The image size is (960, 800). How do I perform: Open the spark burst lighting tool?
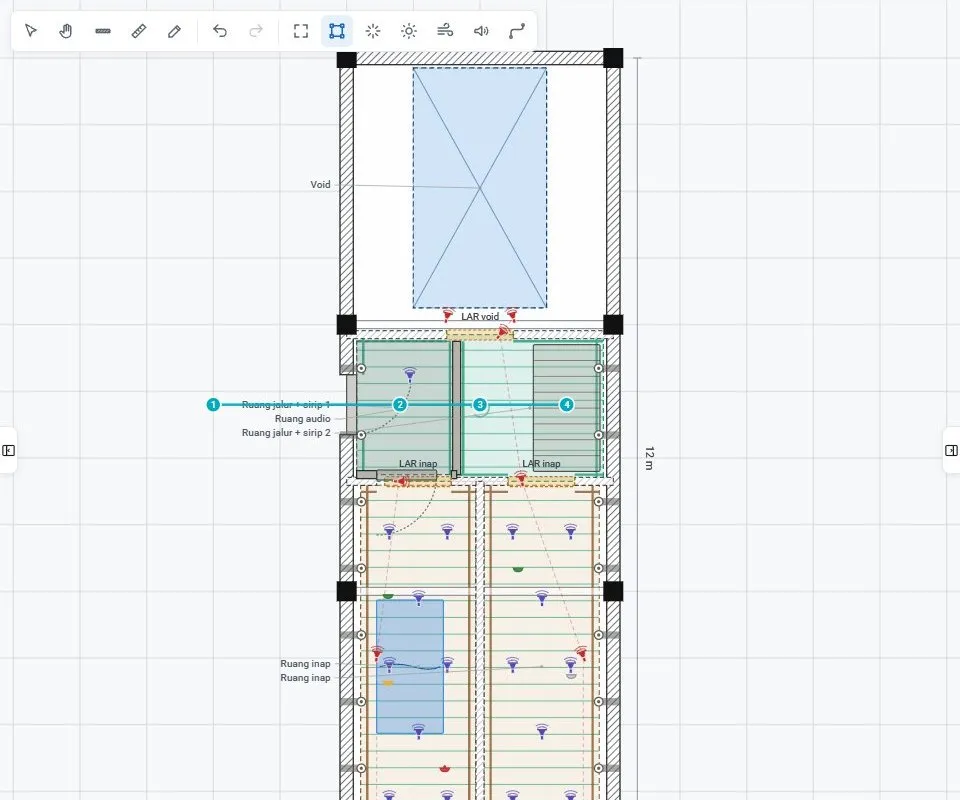tap(373, 31)
